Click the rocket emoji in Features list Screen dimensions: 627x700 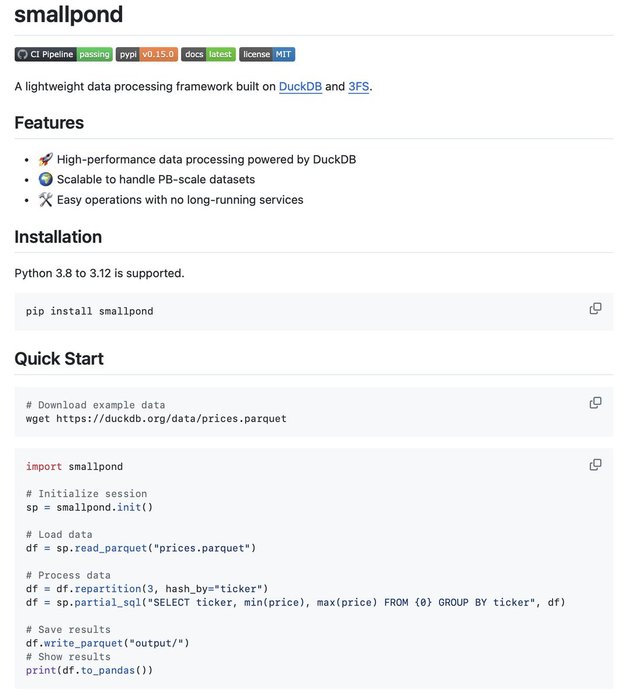[45, 159]
